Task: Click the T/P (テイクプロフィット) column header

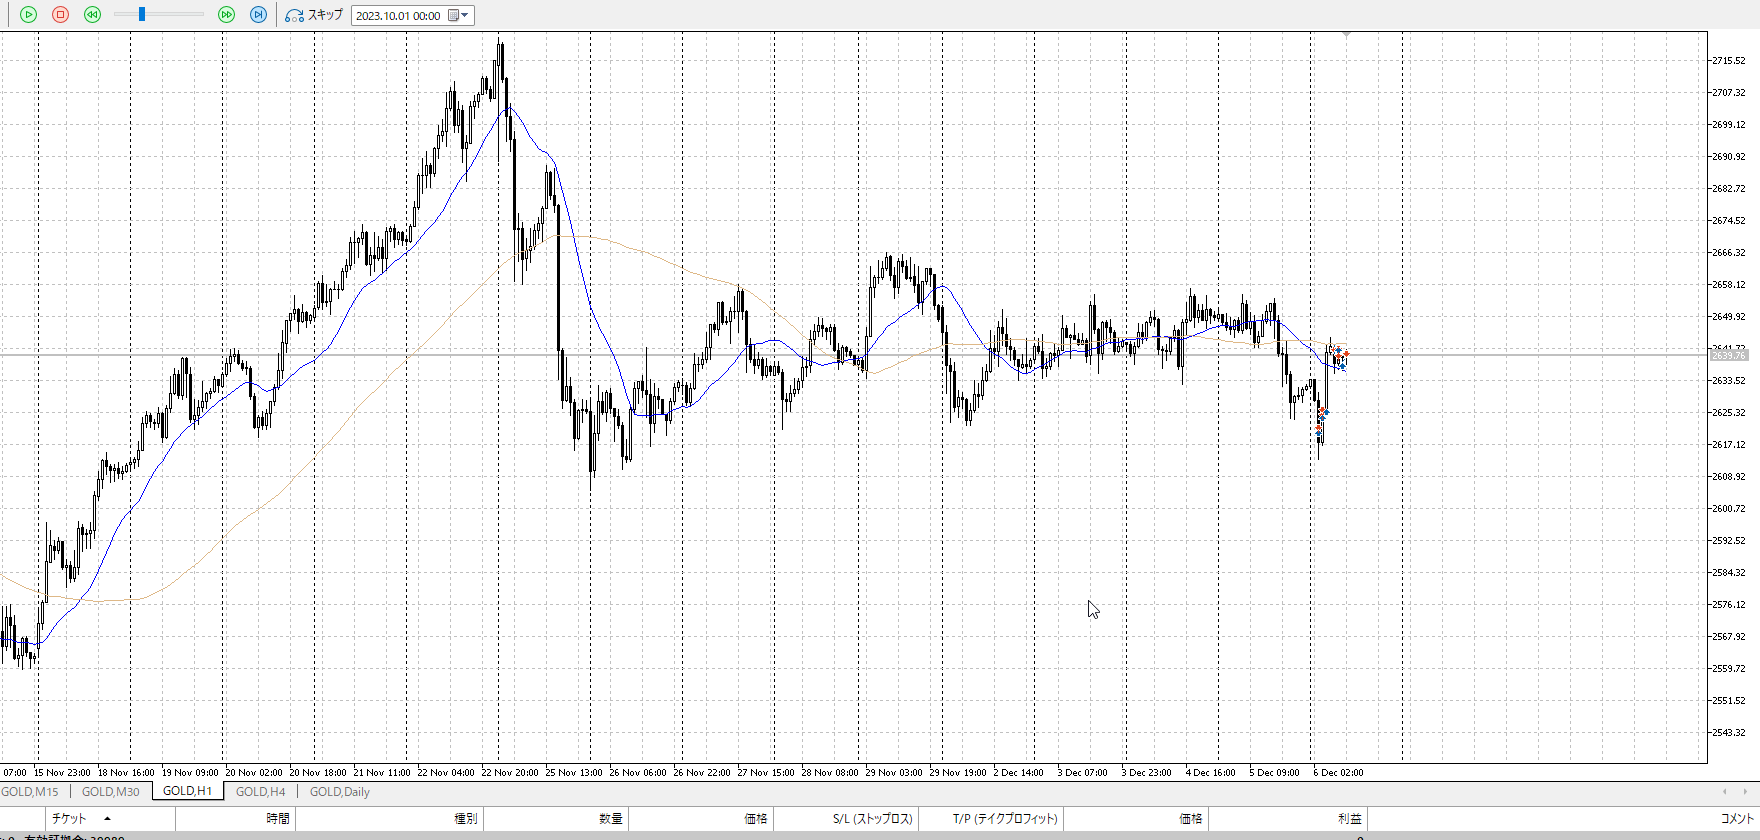Action: [1004, 819]
